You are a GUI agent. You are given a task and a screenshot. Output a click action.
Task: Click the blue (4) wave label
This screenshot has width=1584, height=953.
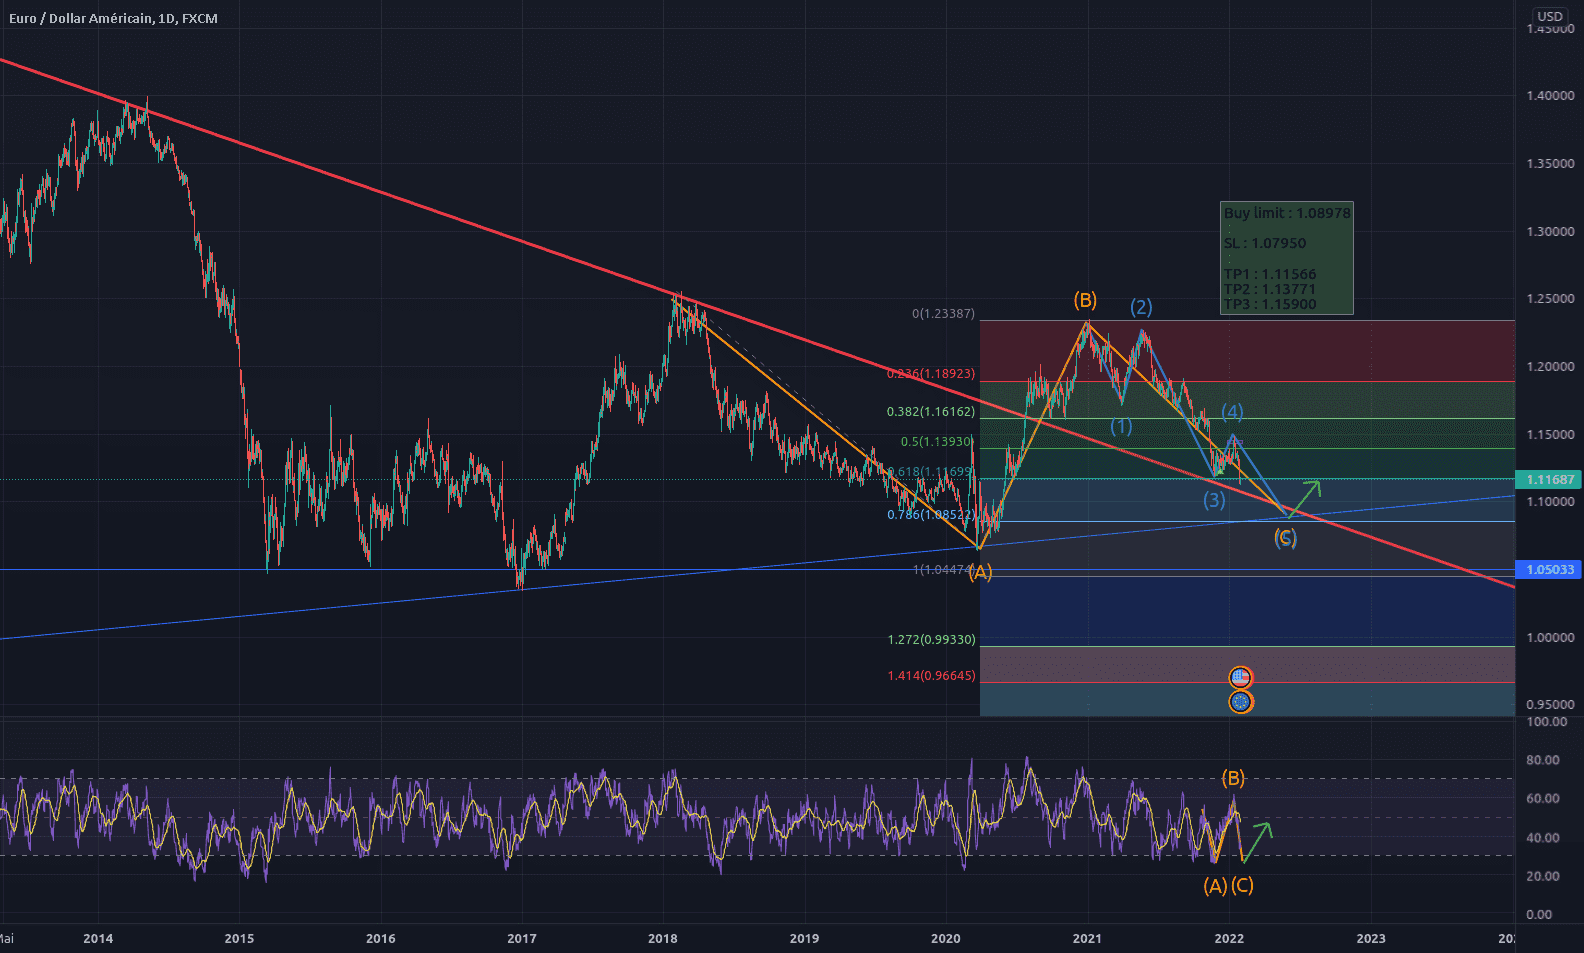pyautogui.click(x=1232, y=412)
